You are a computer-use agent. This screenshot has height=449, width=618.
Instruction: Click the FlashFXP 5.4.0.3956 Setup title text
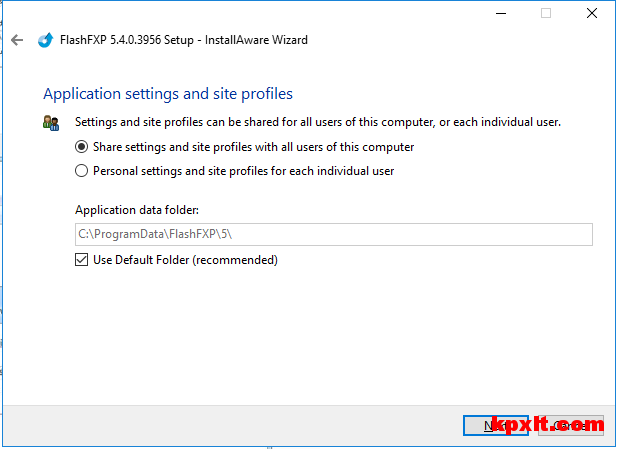pyautogui.click(x=185, y=40)
